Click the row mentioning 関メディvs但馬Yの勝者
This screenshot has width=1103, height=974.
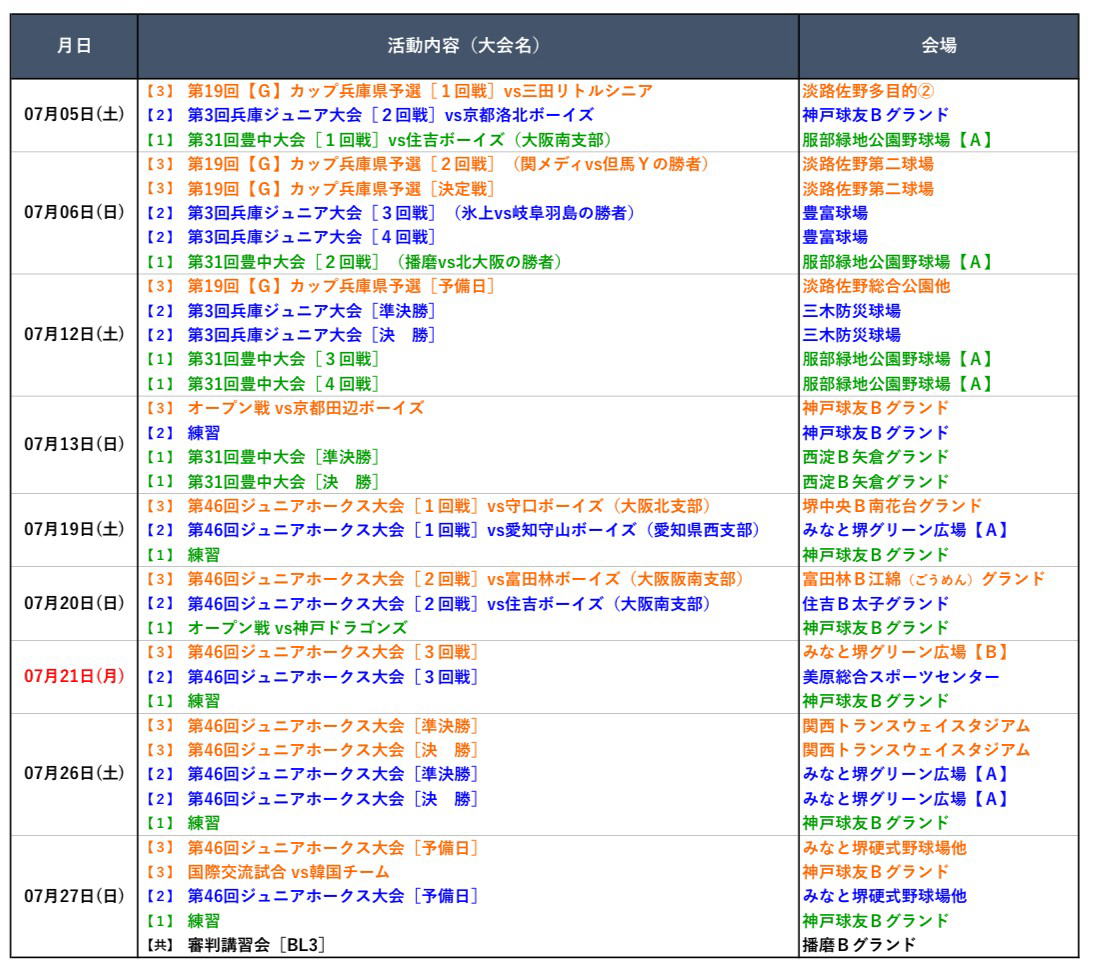click(x=428, y=164)
